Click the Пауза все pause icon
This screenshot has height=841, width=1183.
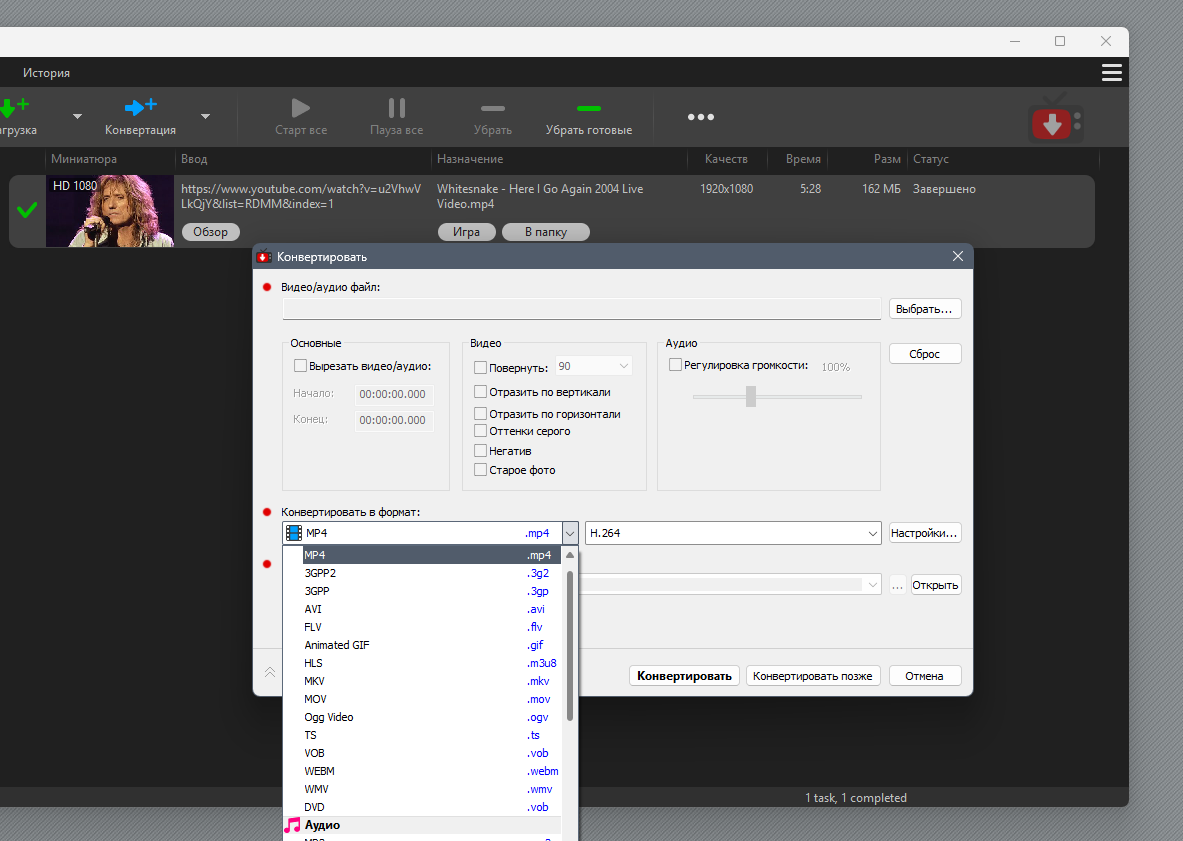point(397,109)
